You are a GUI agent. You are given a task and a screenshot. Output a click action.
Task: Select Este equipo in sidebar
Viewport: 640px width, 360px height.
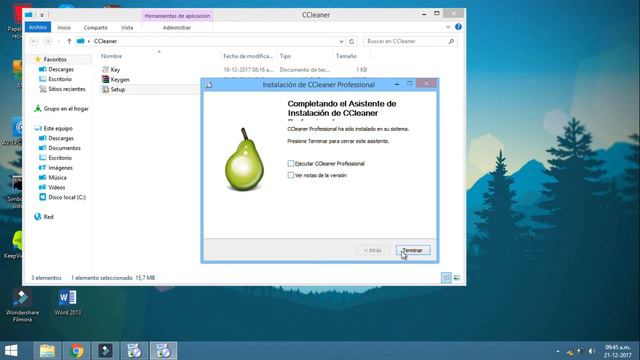pos(58,129)
